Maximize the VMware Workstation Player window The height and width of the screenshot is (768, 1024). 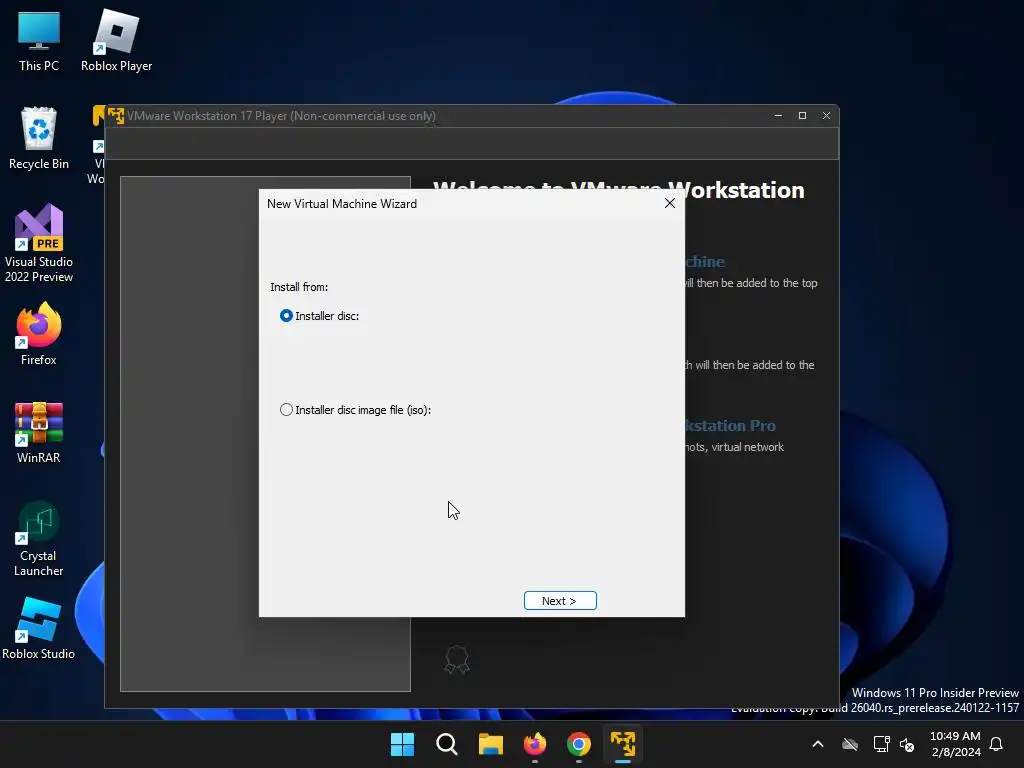click(802, 116)
